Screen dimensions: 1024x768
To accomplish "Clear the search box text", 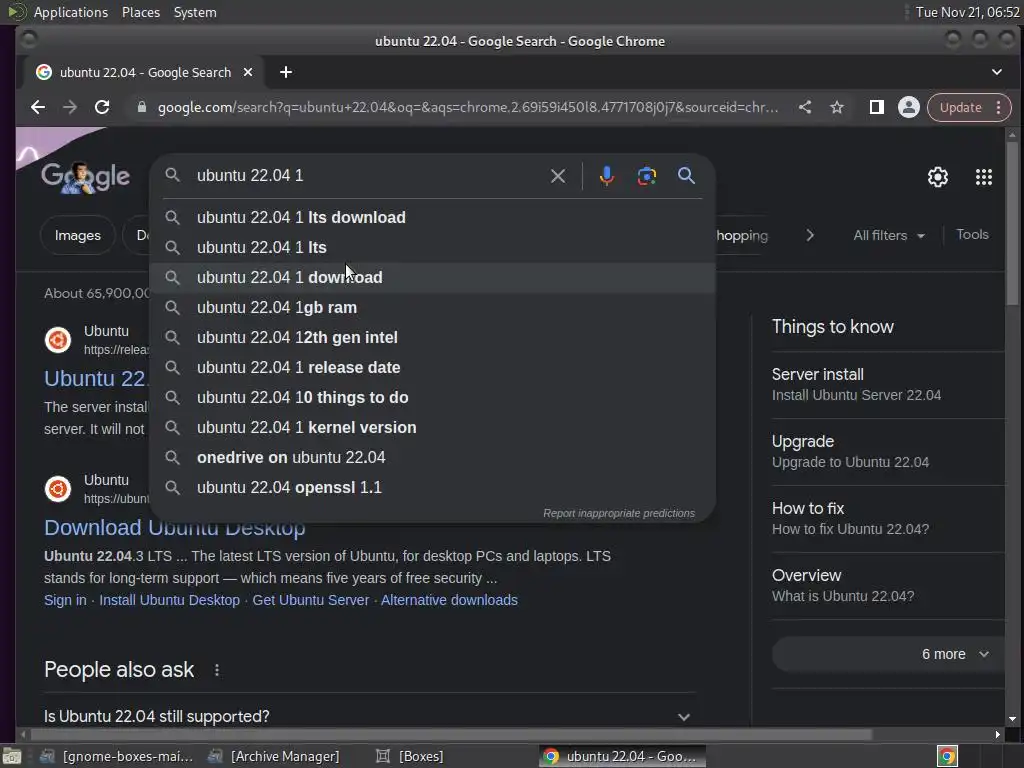I will [558, 176].
